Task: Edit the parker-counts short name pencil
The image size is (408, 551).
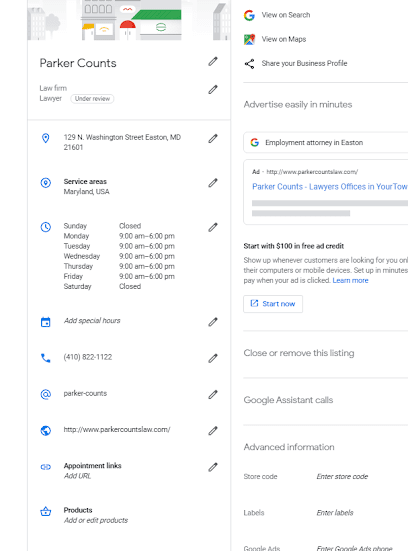Action: tap(213, 394)
